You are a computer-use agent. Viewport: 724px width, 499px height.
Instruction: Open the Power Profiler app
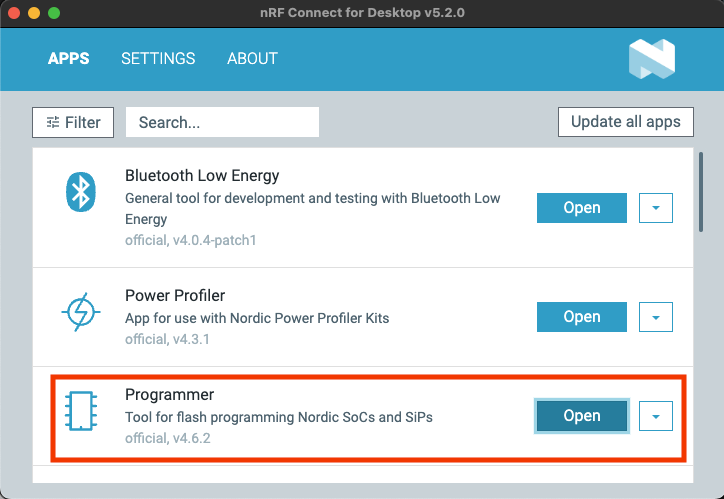tap(581, 317)
